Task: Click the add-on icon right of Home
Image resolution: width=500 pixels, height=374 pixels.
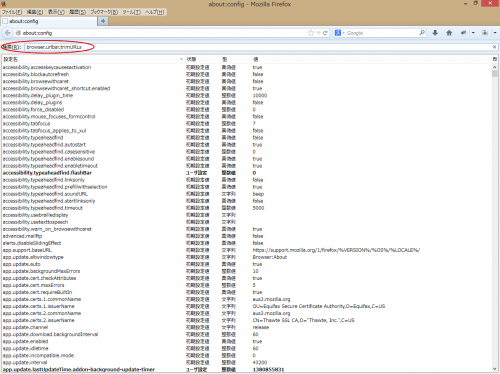Action: 463,33
